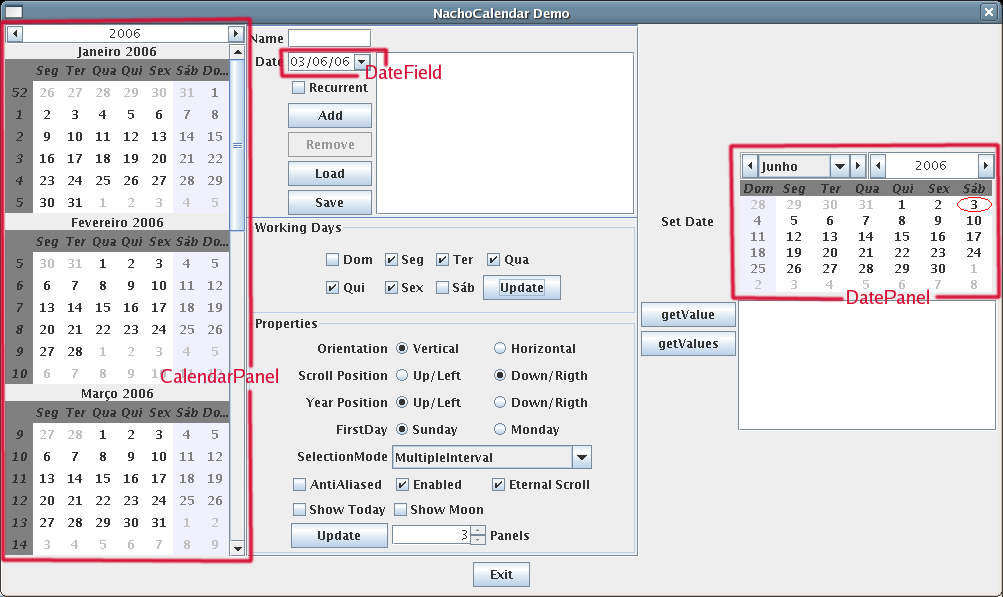The width and height of the screenshot is (1003, 597).
Task: Expand the SelectionMode combo box
Action: pos(582,458)
